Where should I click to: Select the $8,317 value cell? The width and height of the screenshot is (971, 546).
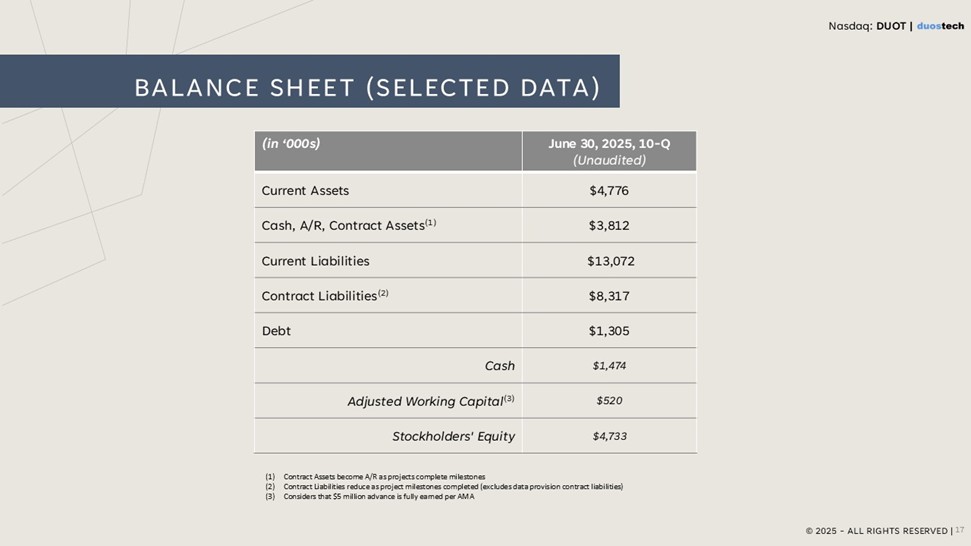[609, 296]
